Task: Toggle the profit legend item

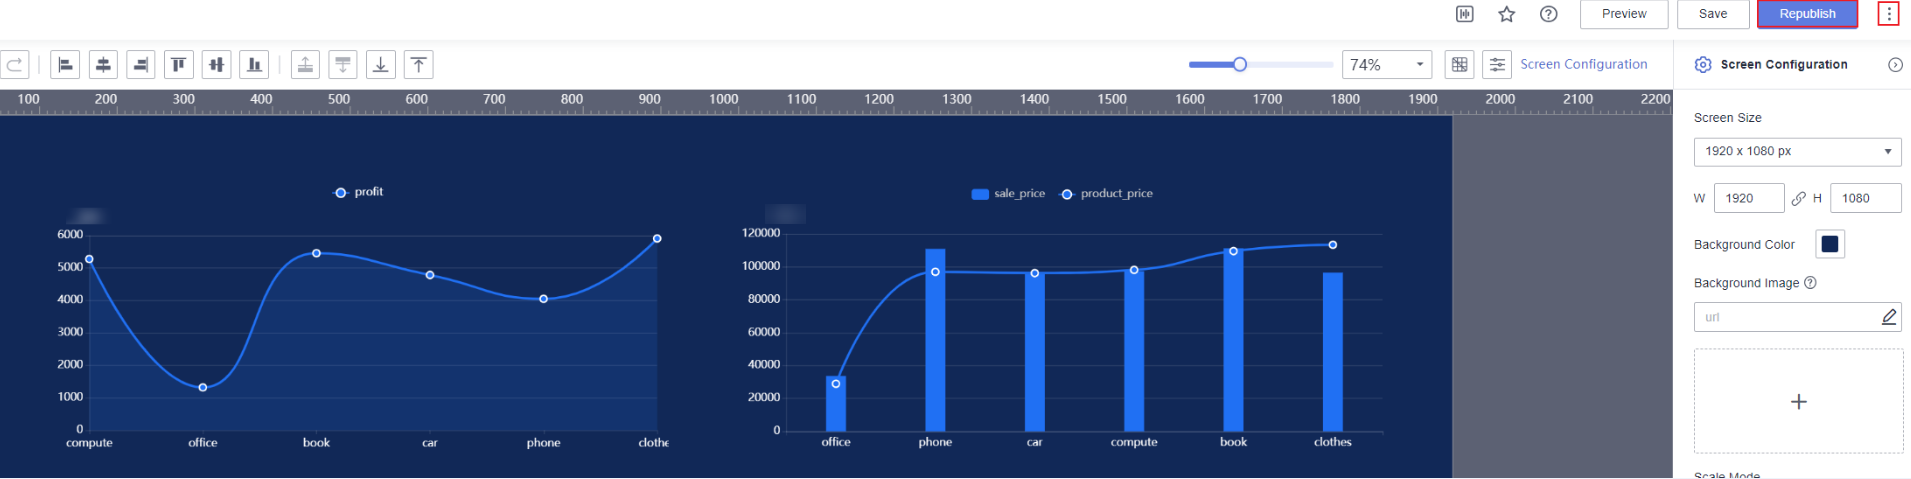Action: tap(358, 192)
